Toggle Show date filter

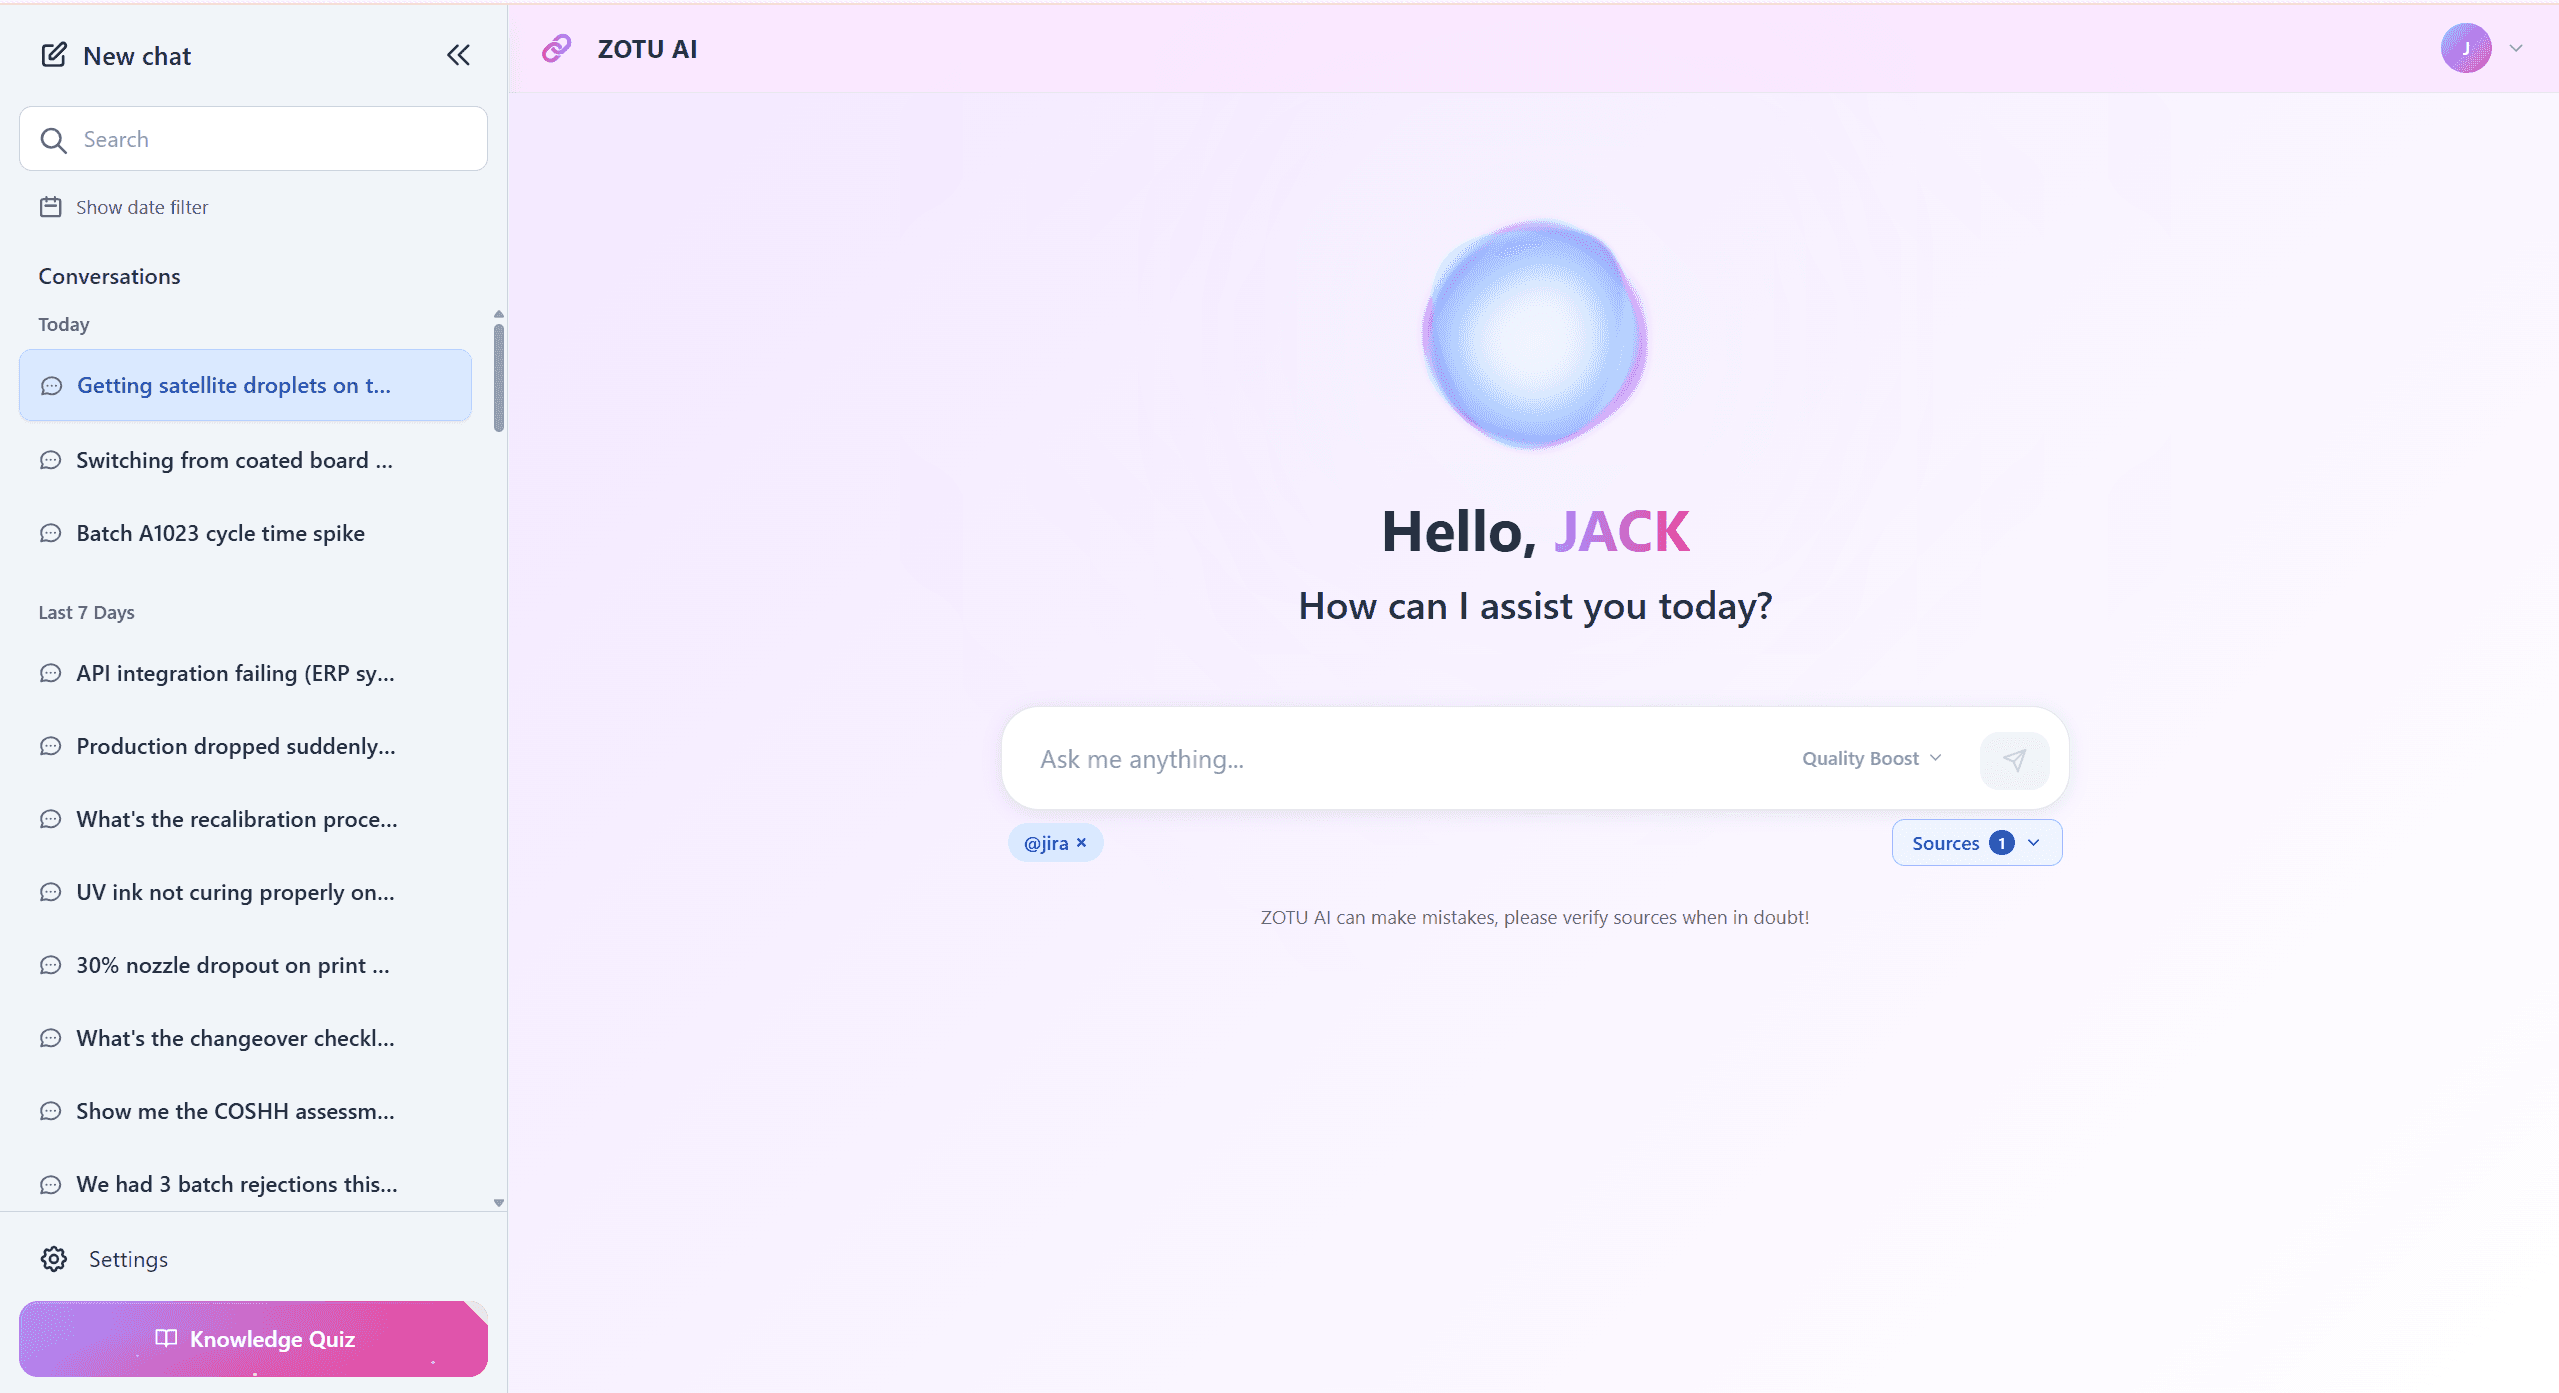[142, 207]
